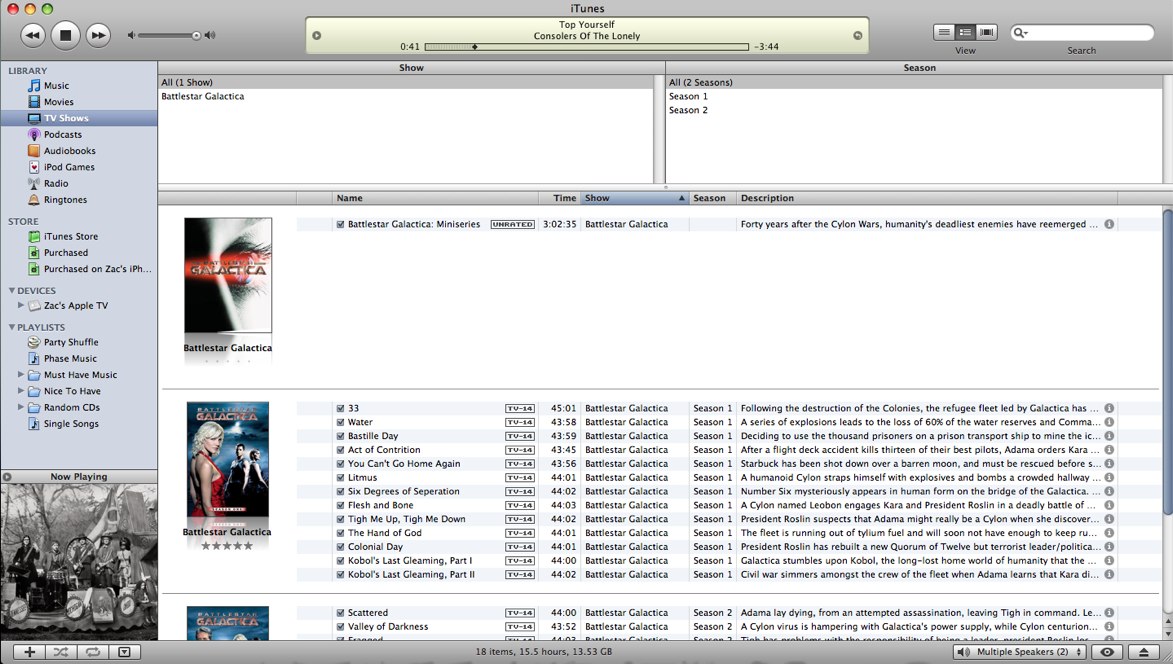Click the playback progress bar for Top Yourself
This screenshot has width=1173, height=664.
(x=586, y=46)
